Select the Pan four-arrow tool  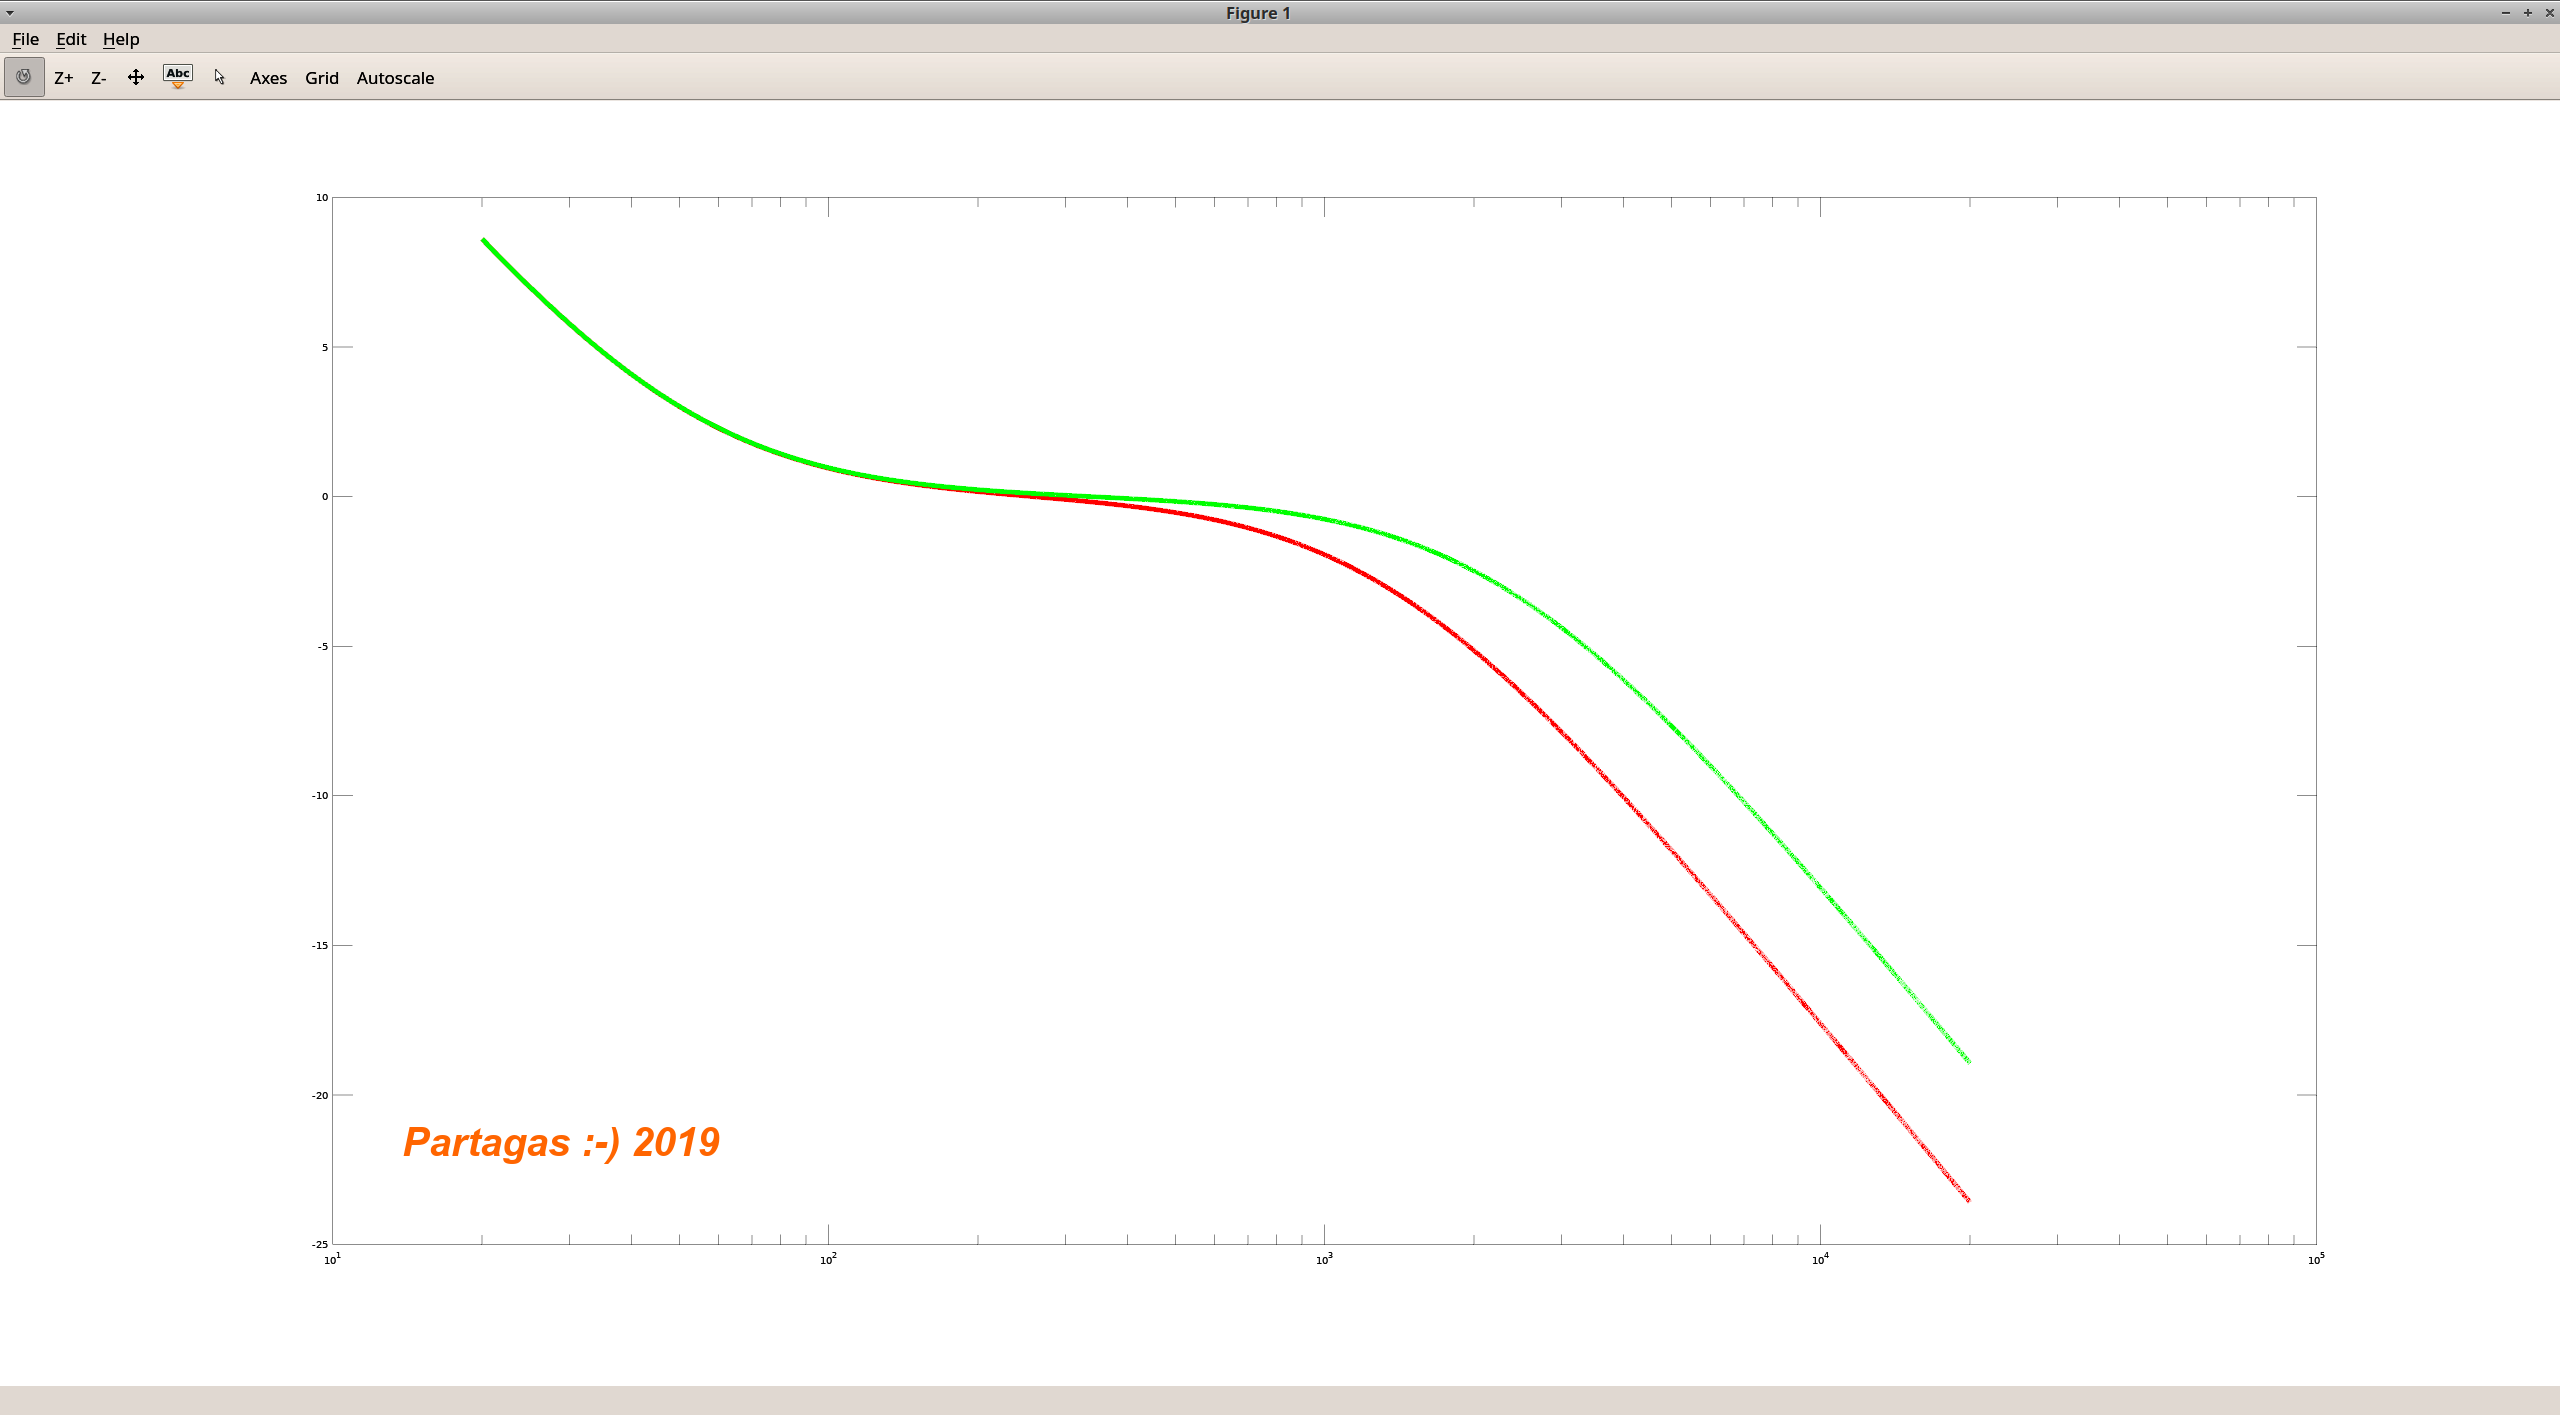click(x=136, y=77)
